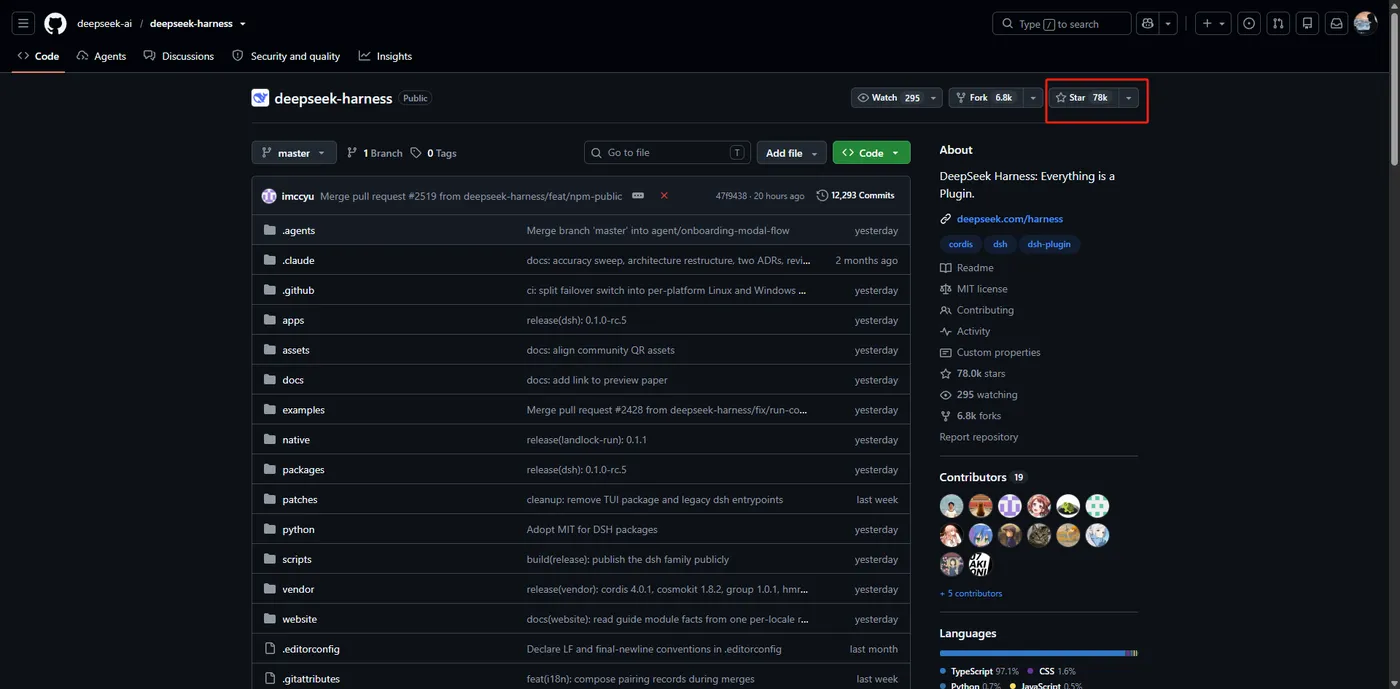Open the Create new plus dropdown
This screenshot has width=1400, height=689.
click(x=1214, y=23)
